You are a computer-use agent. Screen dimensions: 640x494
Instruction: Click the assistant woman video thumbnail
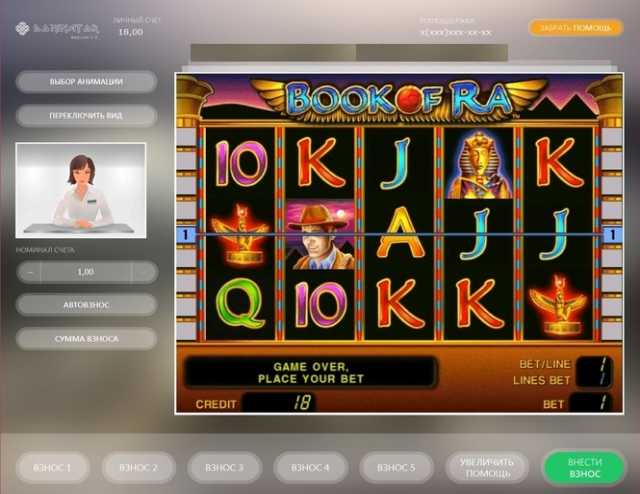tap(81, 190)
